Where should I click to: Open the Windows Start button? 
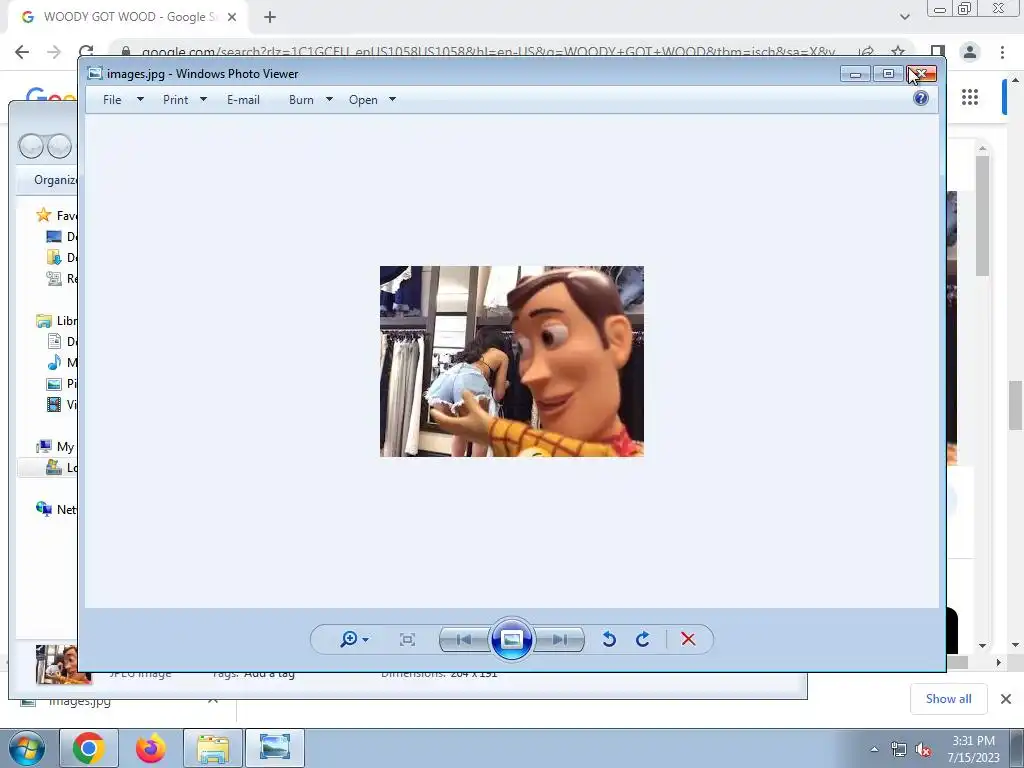pos(26,748)
